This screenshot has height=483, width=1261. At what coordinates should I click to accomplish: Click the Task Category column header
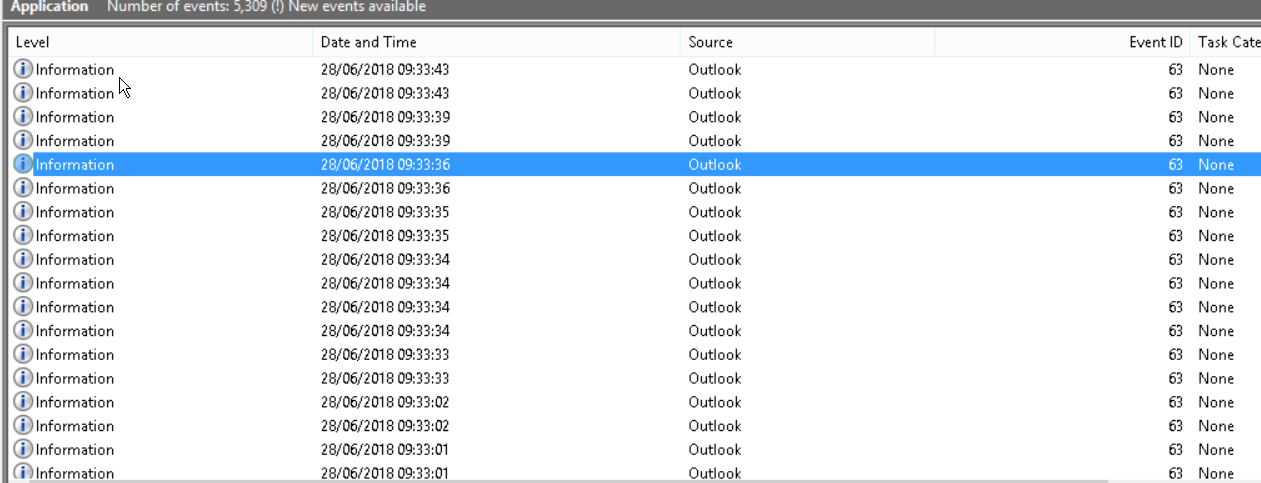click(x=1226, y=42)
